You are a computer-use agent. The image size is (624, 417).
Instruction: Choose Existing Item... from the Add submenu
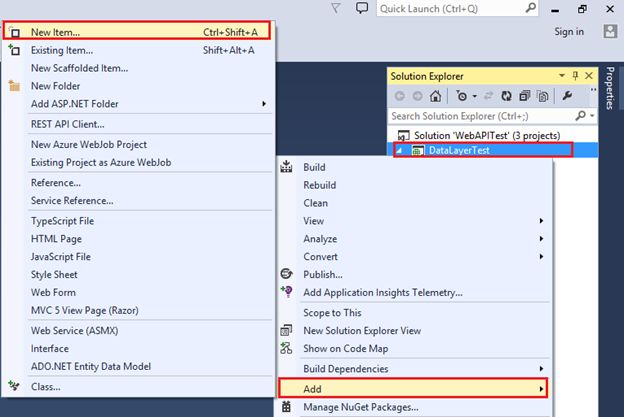click(137, 50)
